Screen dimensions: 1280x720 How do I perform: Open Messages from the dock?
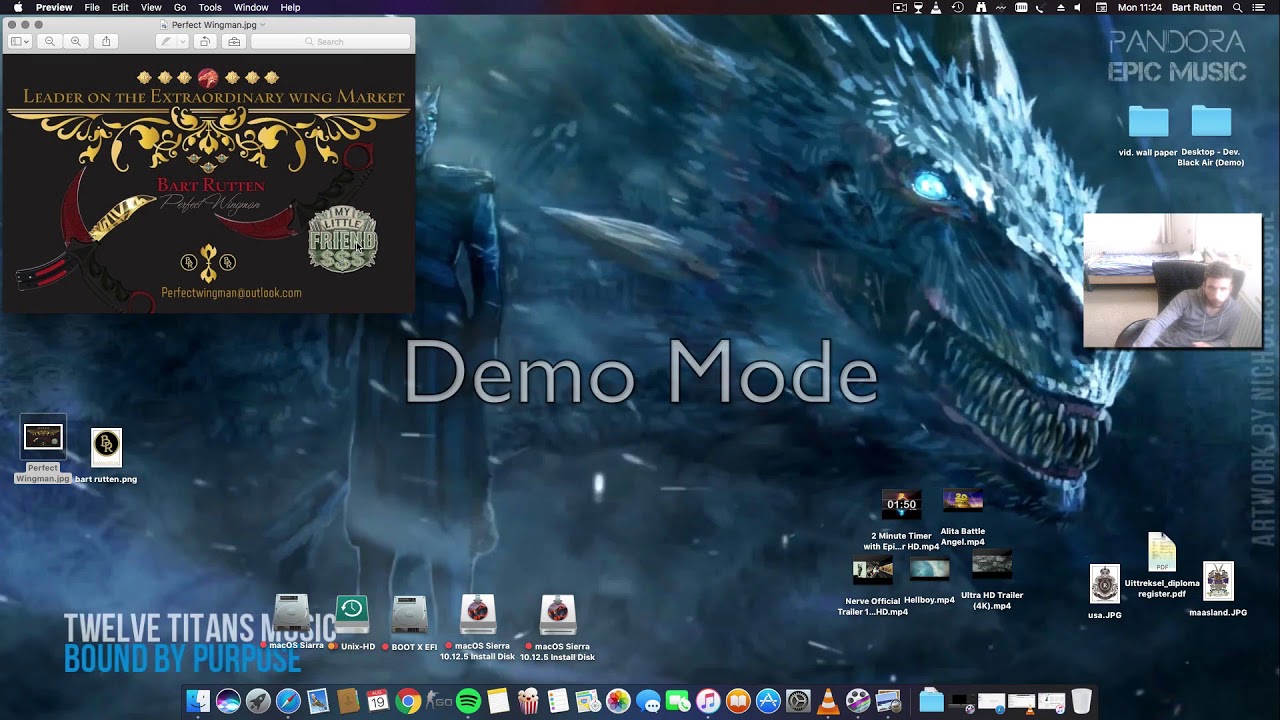click(648, 702)
